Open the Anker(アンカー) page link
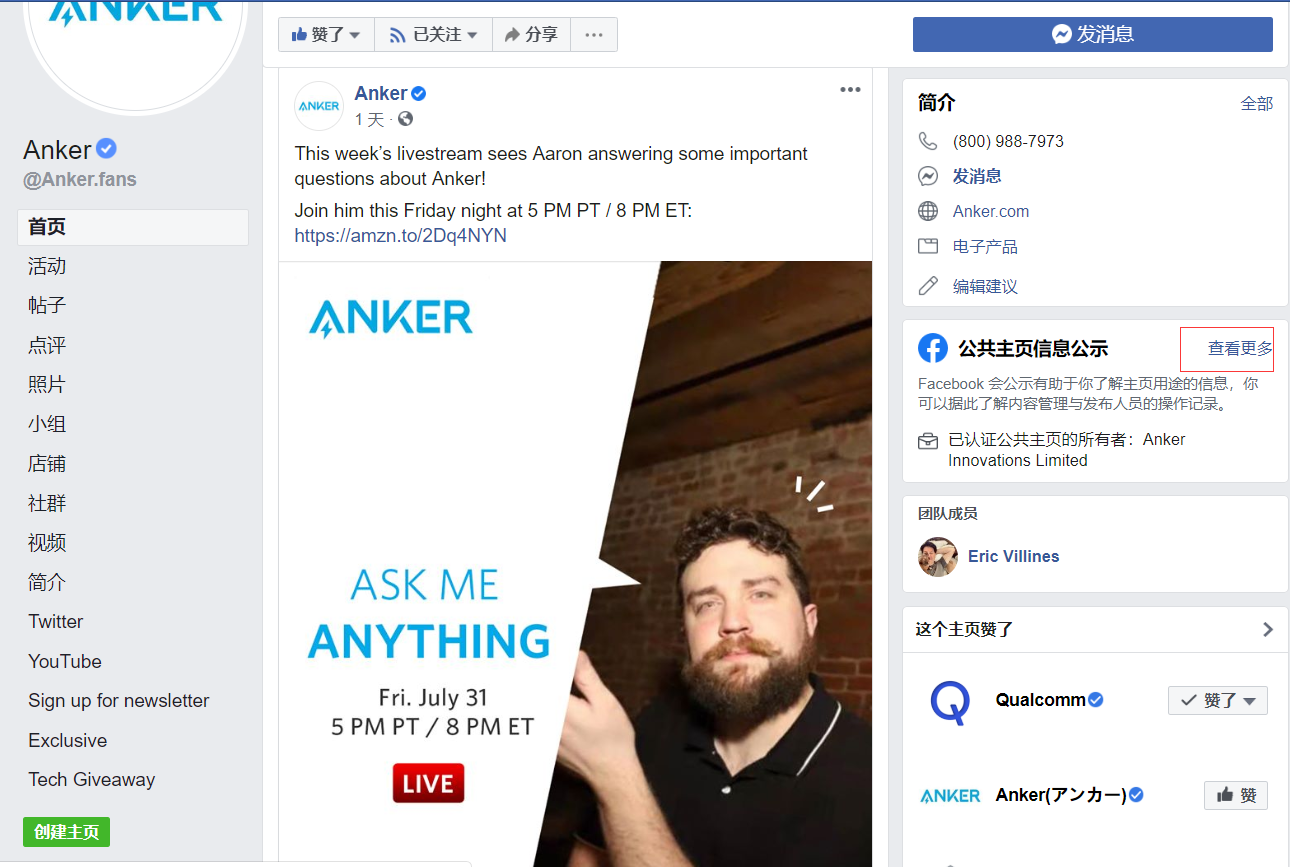Image resolution: width=1290 pixels, height=867 pixels. point(1061,795)
